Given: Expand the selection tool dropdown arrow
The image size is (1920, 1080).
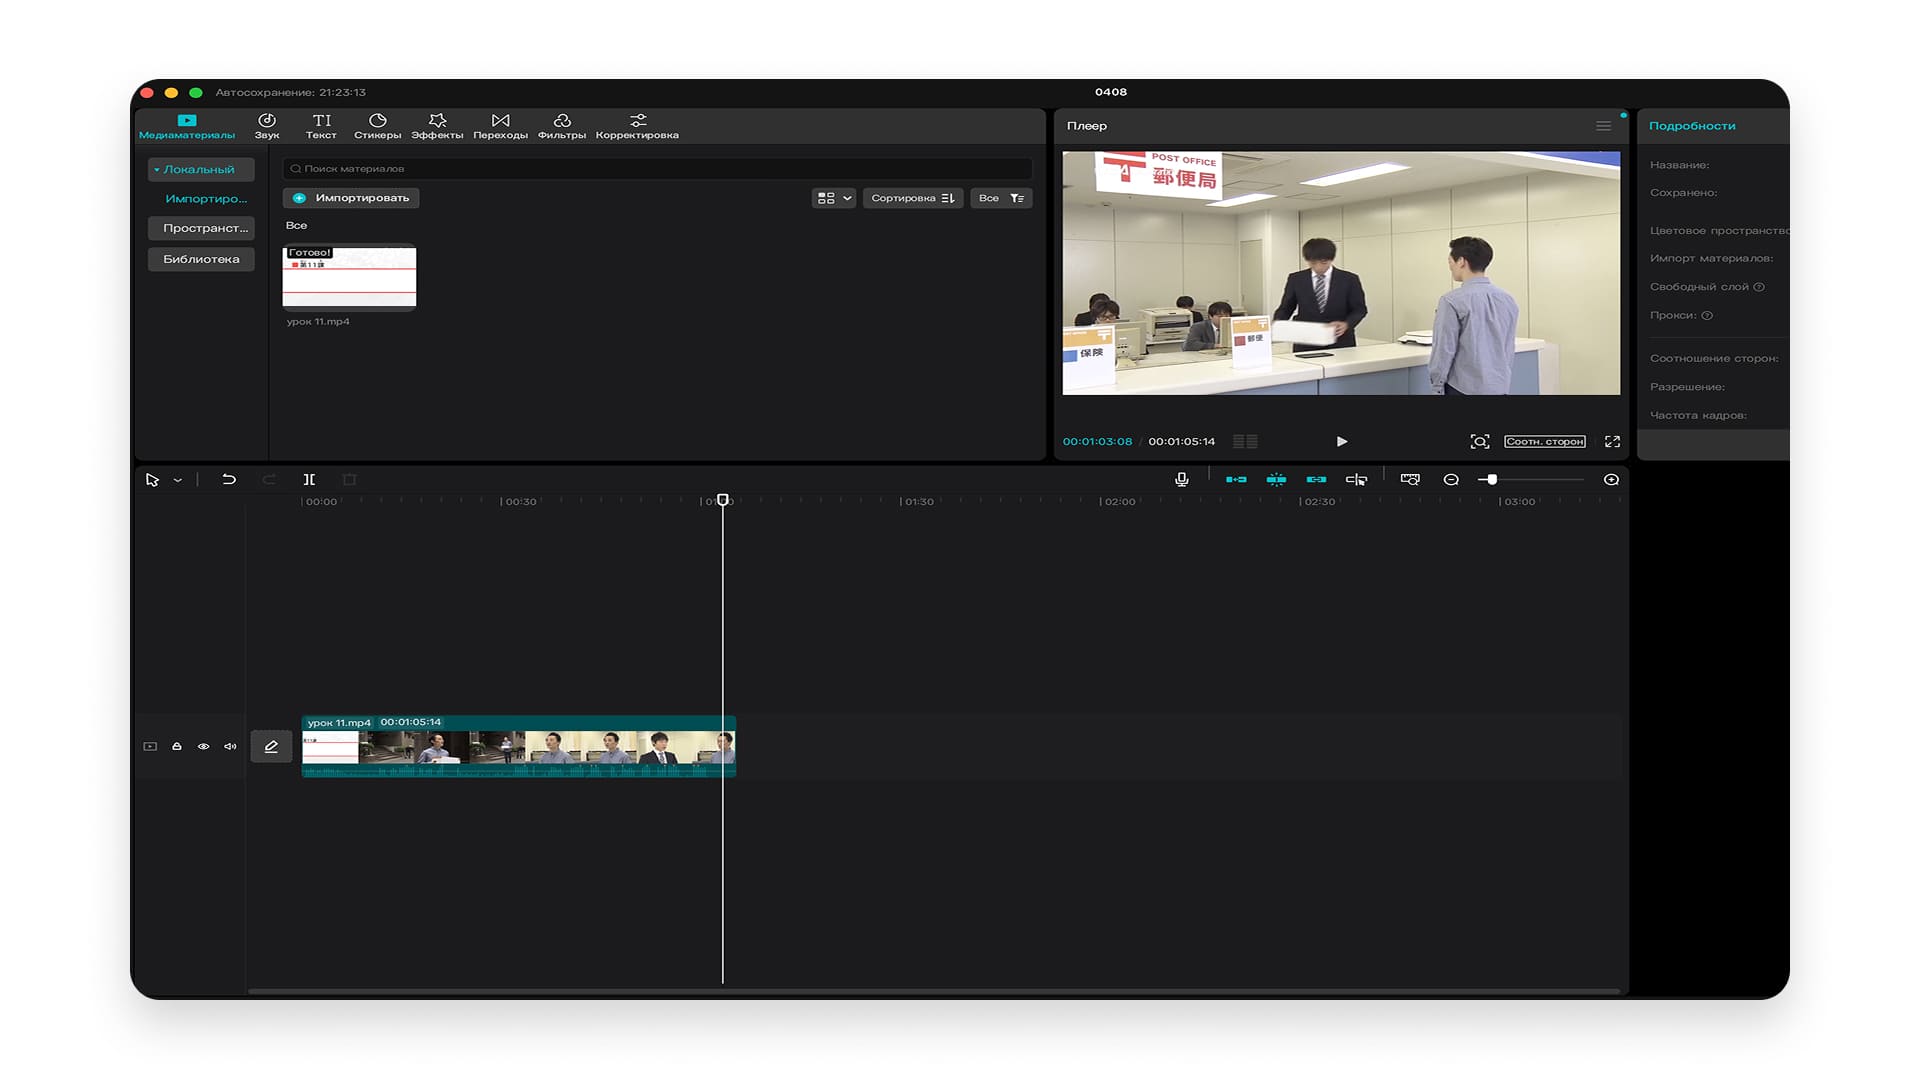Looking at the screenshot, I should point(178,481).
